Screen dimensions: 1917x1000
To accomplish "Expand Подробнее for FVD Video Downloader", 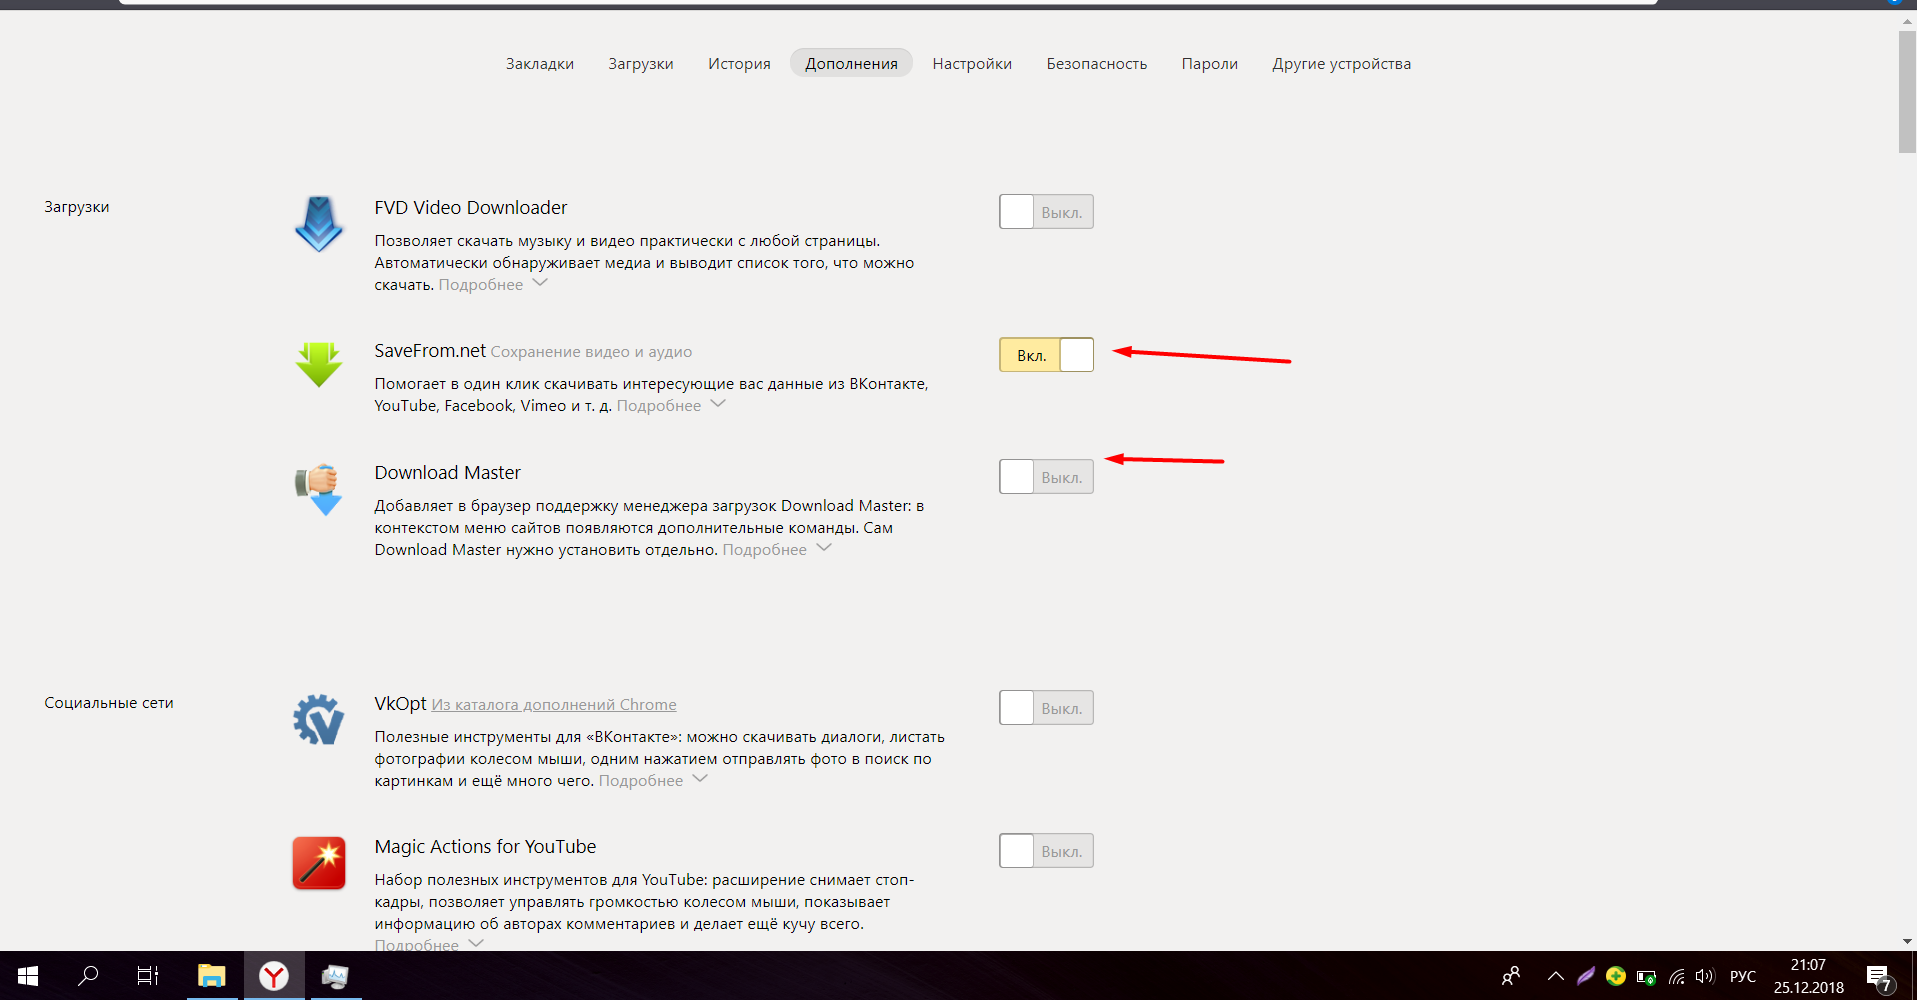I will (493, 284).
